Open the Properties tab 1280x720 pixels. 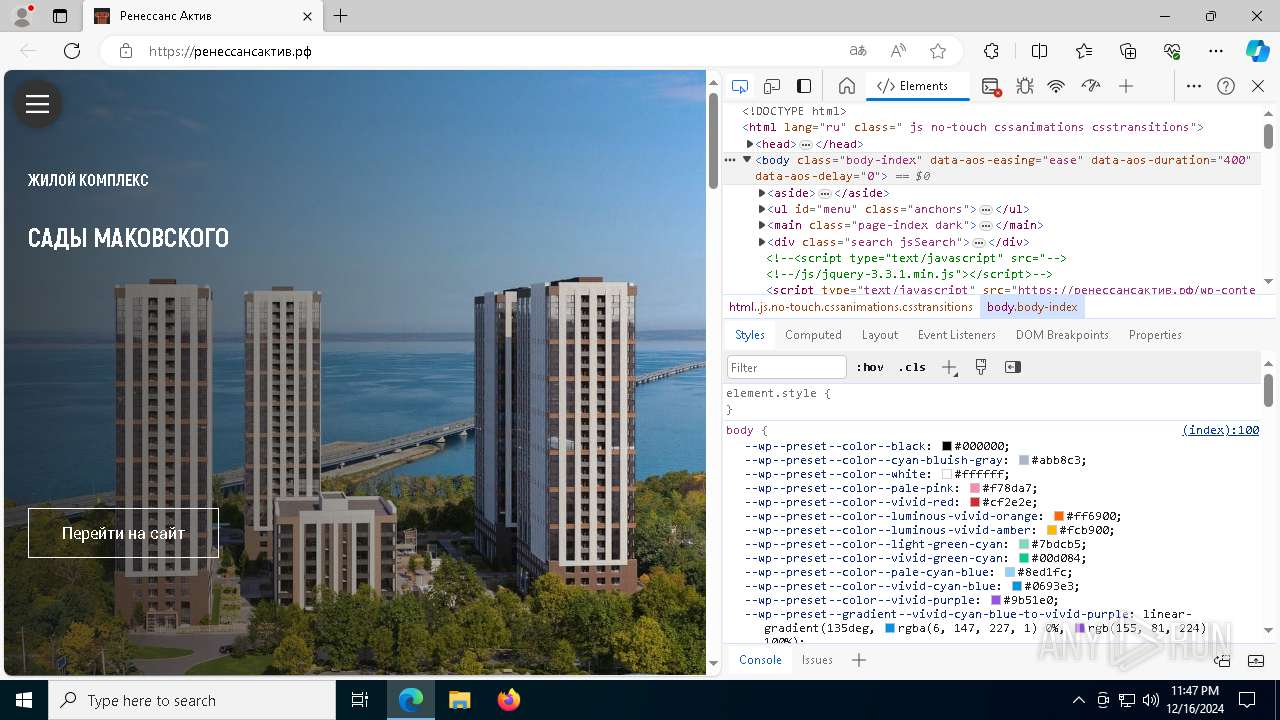(x=1155, y=335)
